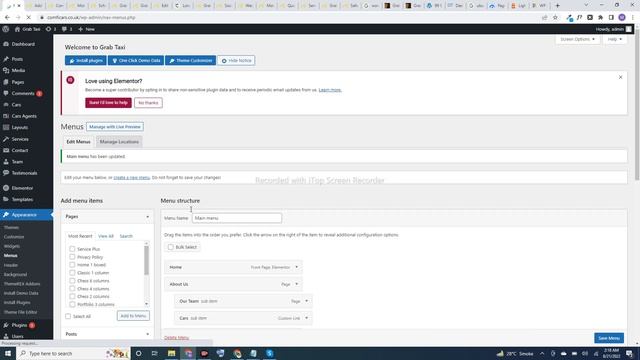
Task: Check the Chess 4 columns page
Action: click(72, 289)
